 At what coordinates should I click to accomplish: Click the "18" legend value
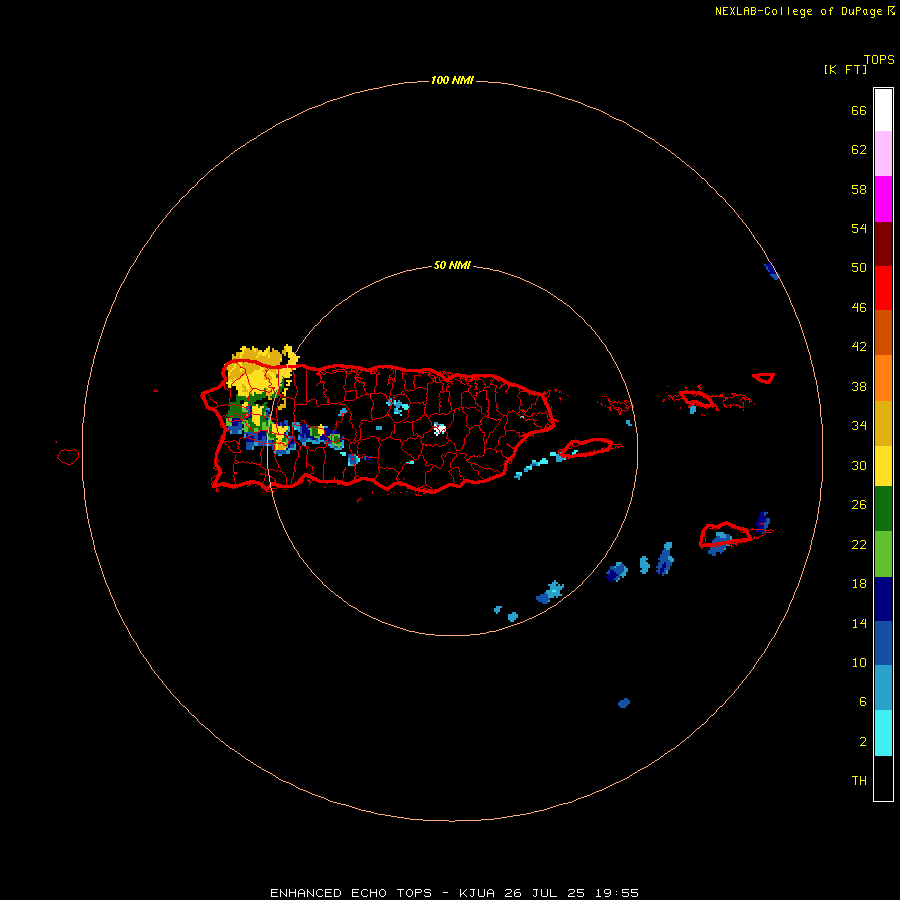pyautogui.click(x=859, y=584)
